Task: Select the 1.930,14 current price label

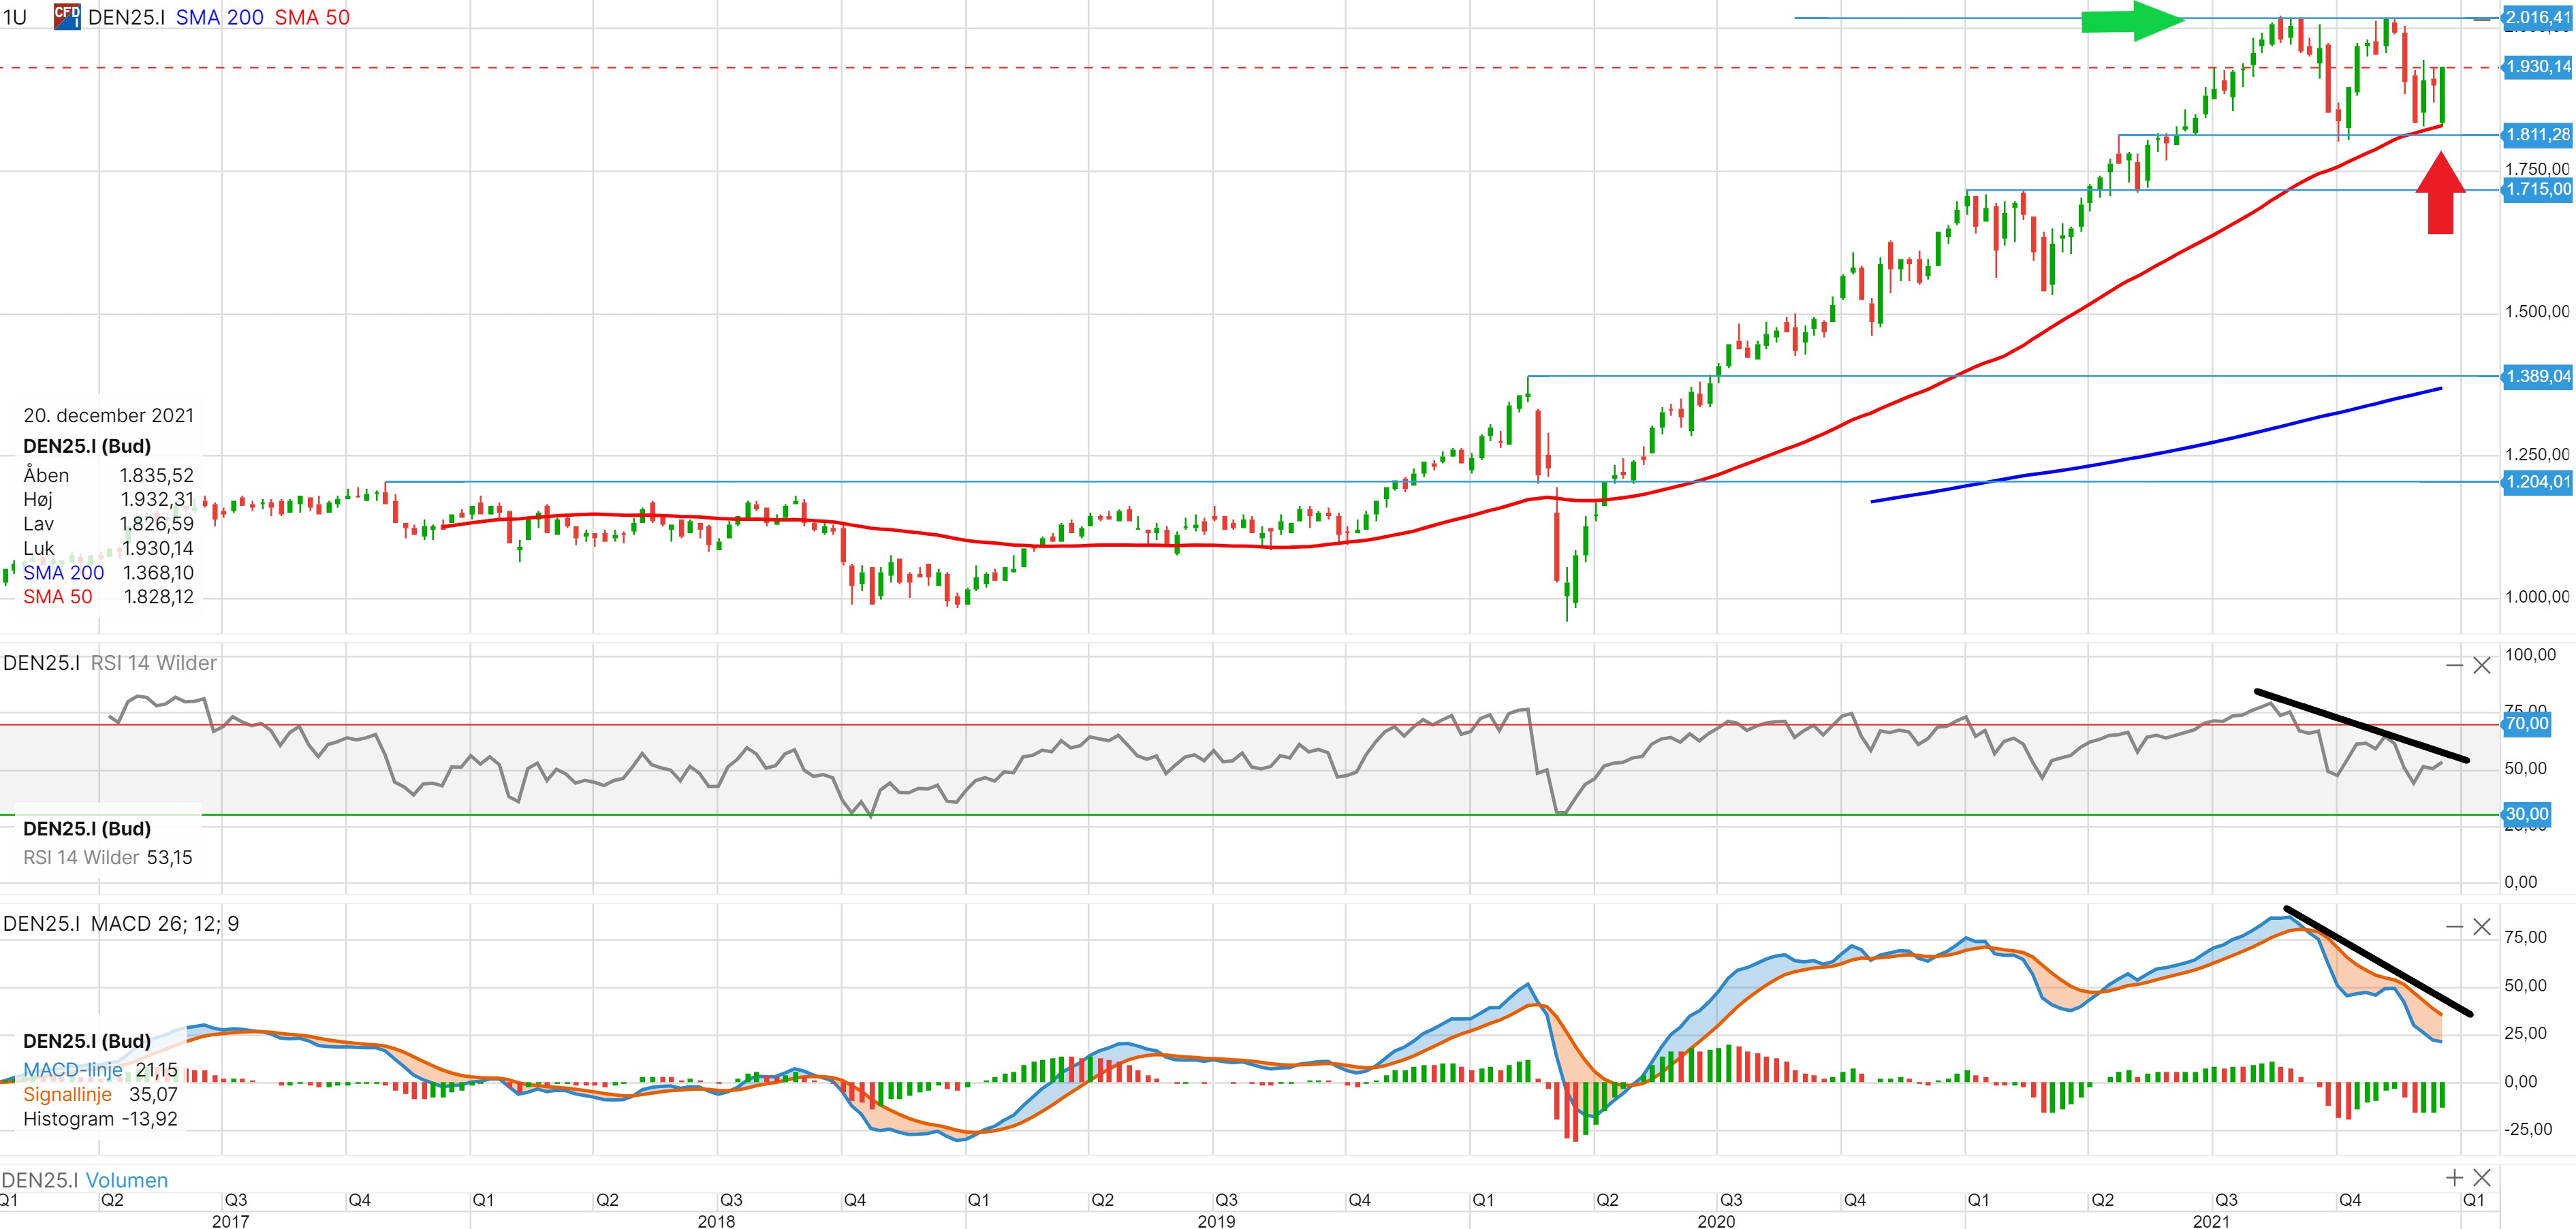Action: point(2538,67)
